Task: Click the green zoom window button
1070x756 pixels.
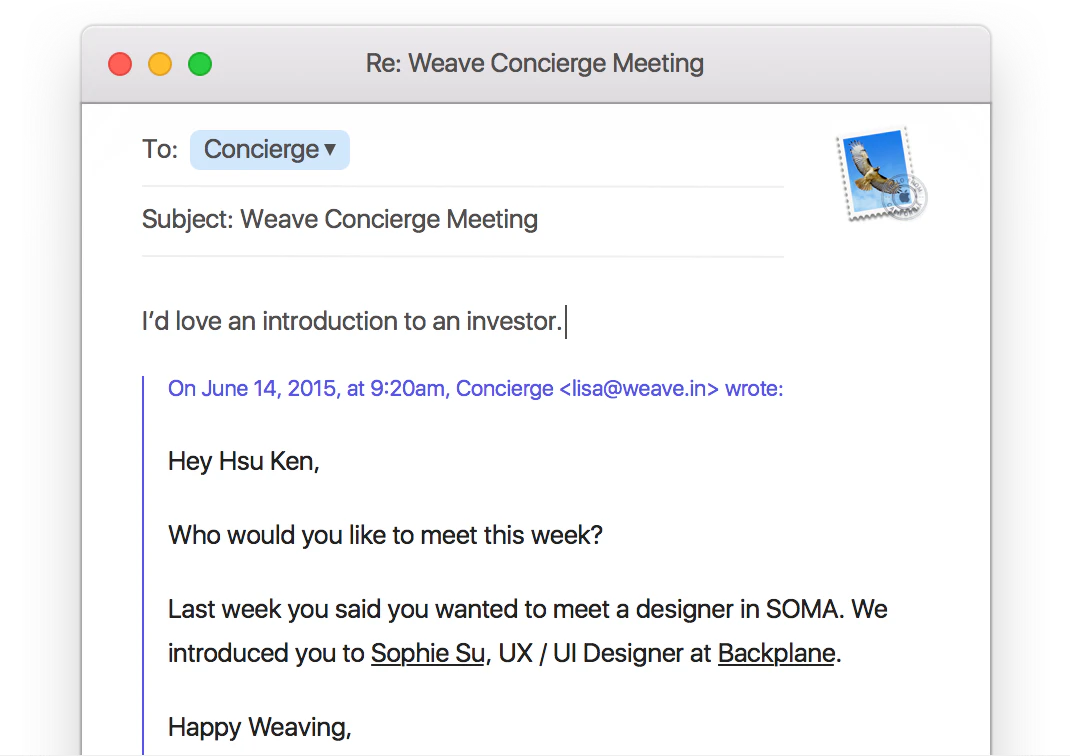Action: [199, 63]
